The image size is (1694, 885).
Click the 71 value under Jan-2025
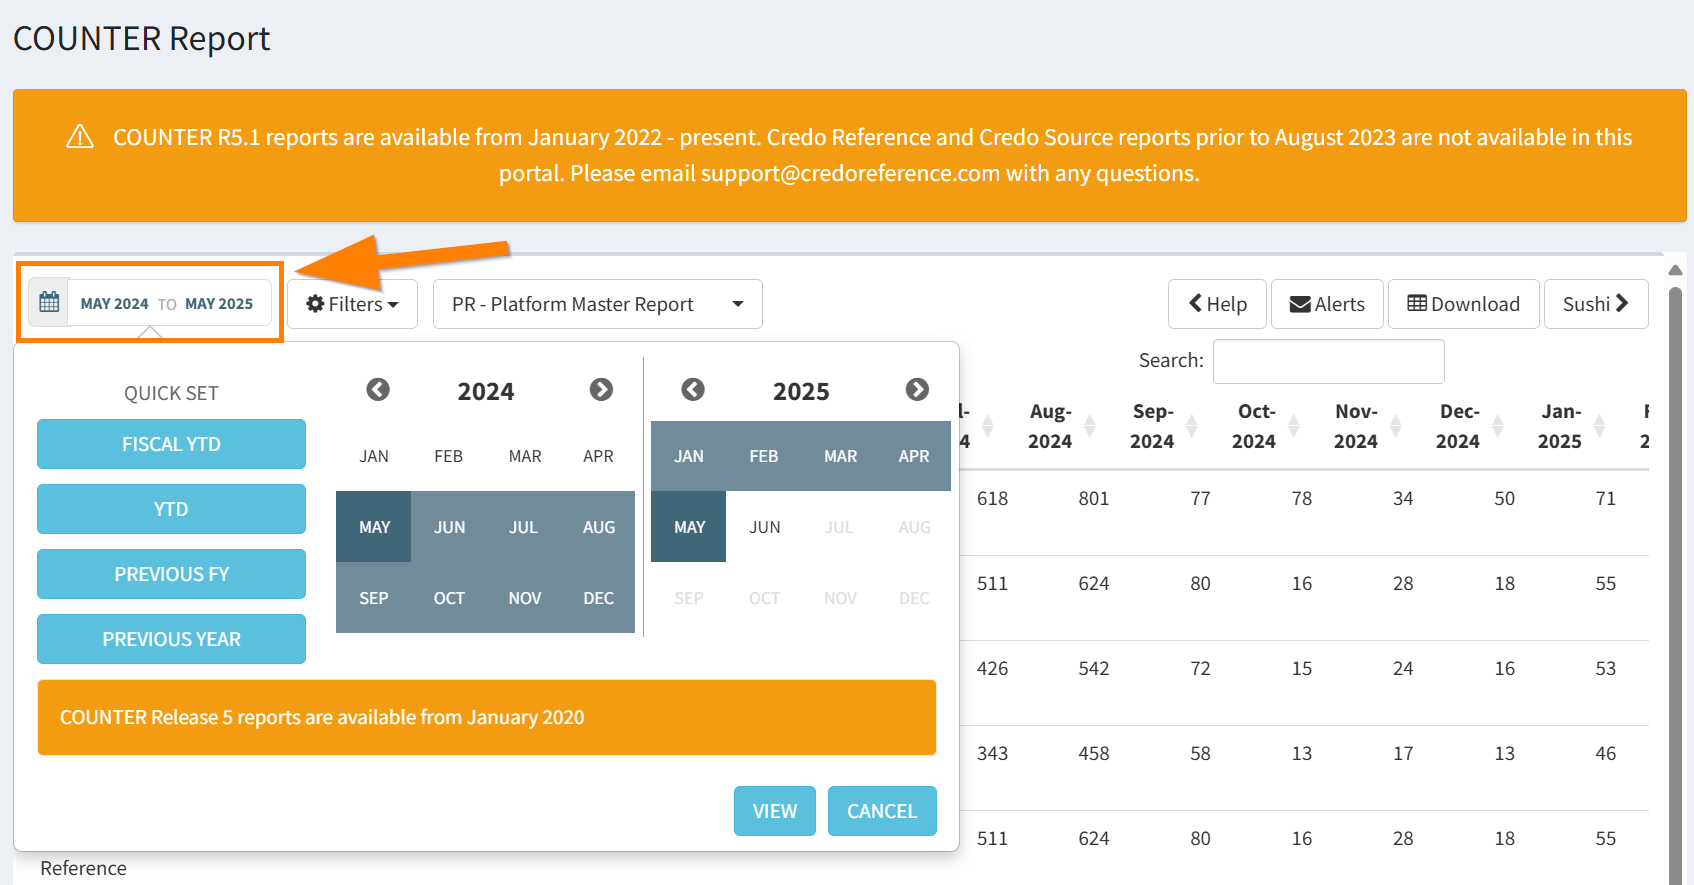tap(1606, 498)
